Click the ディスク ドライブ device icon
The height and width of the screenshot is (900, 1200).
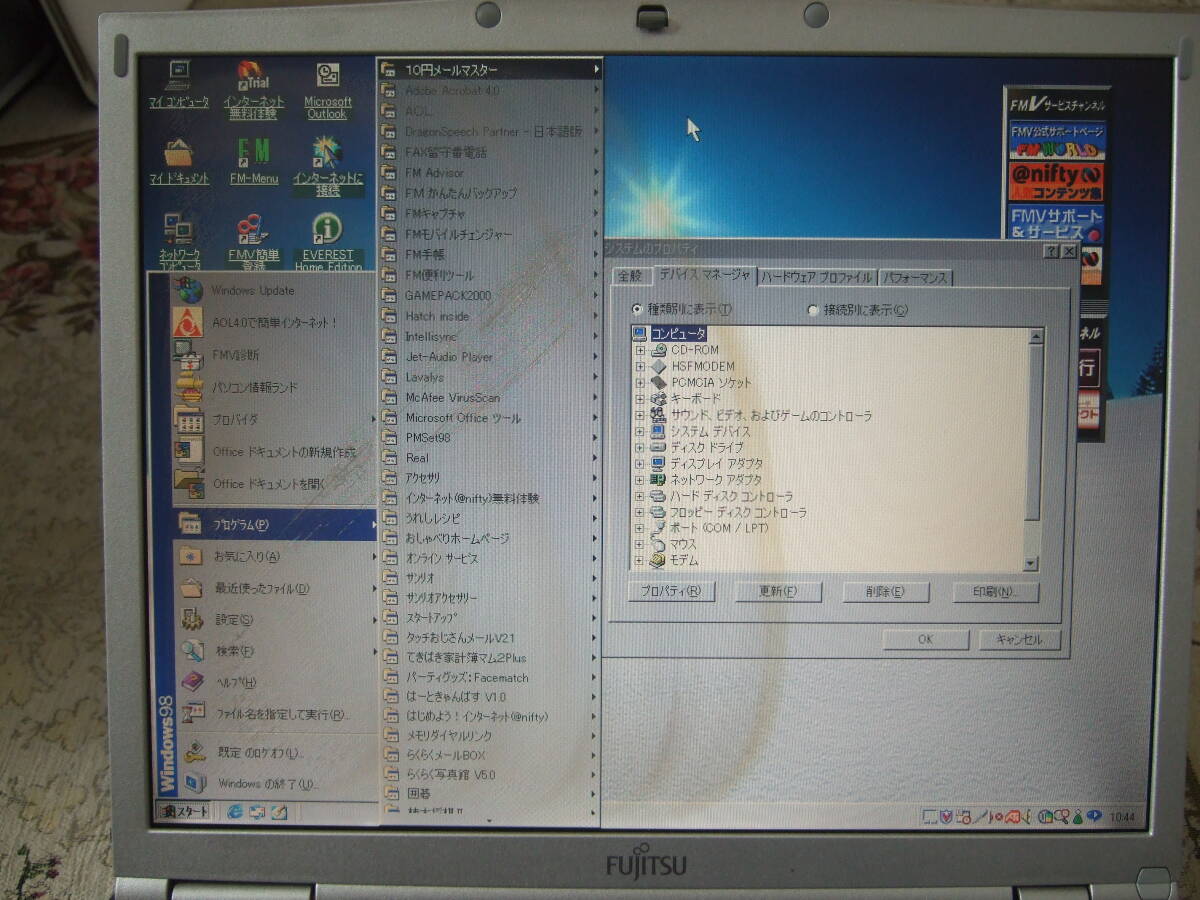(658, 447)
